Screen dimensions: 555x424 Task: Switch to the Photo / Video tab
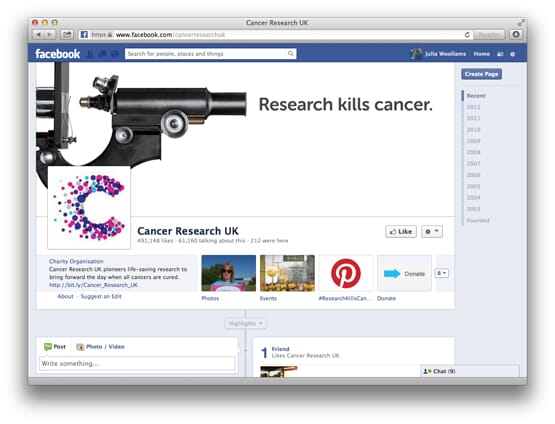tap(101, 347)
